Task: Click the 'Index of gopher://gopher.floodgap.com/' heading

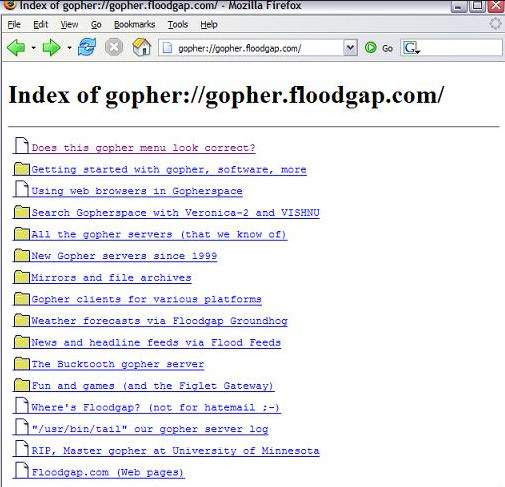Action: [x=226, y=96]
